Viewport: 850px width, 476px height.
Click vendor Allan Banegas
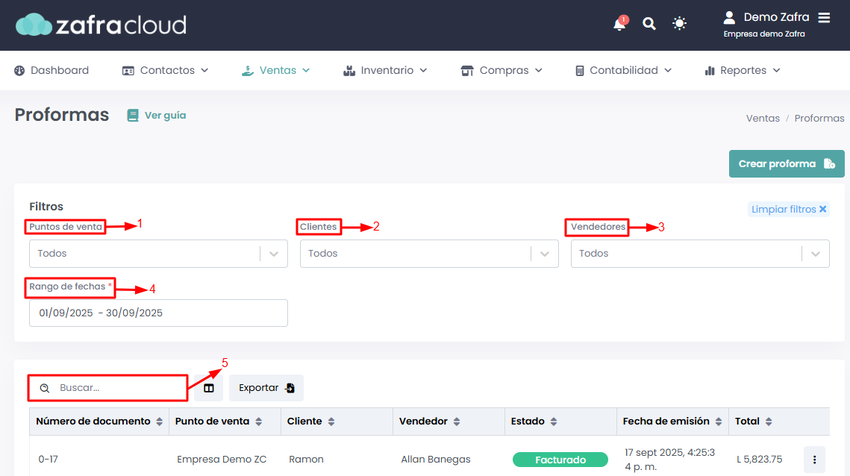click(436, 459)
